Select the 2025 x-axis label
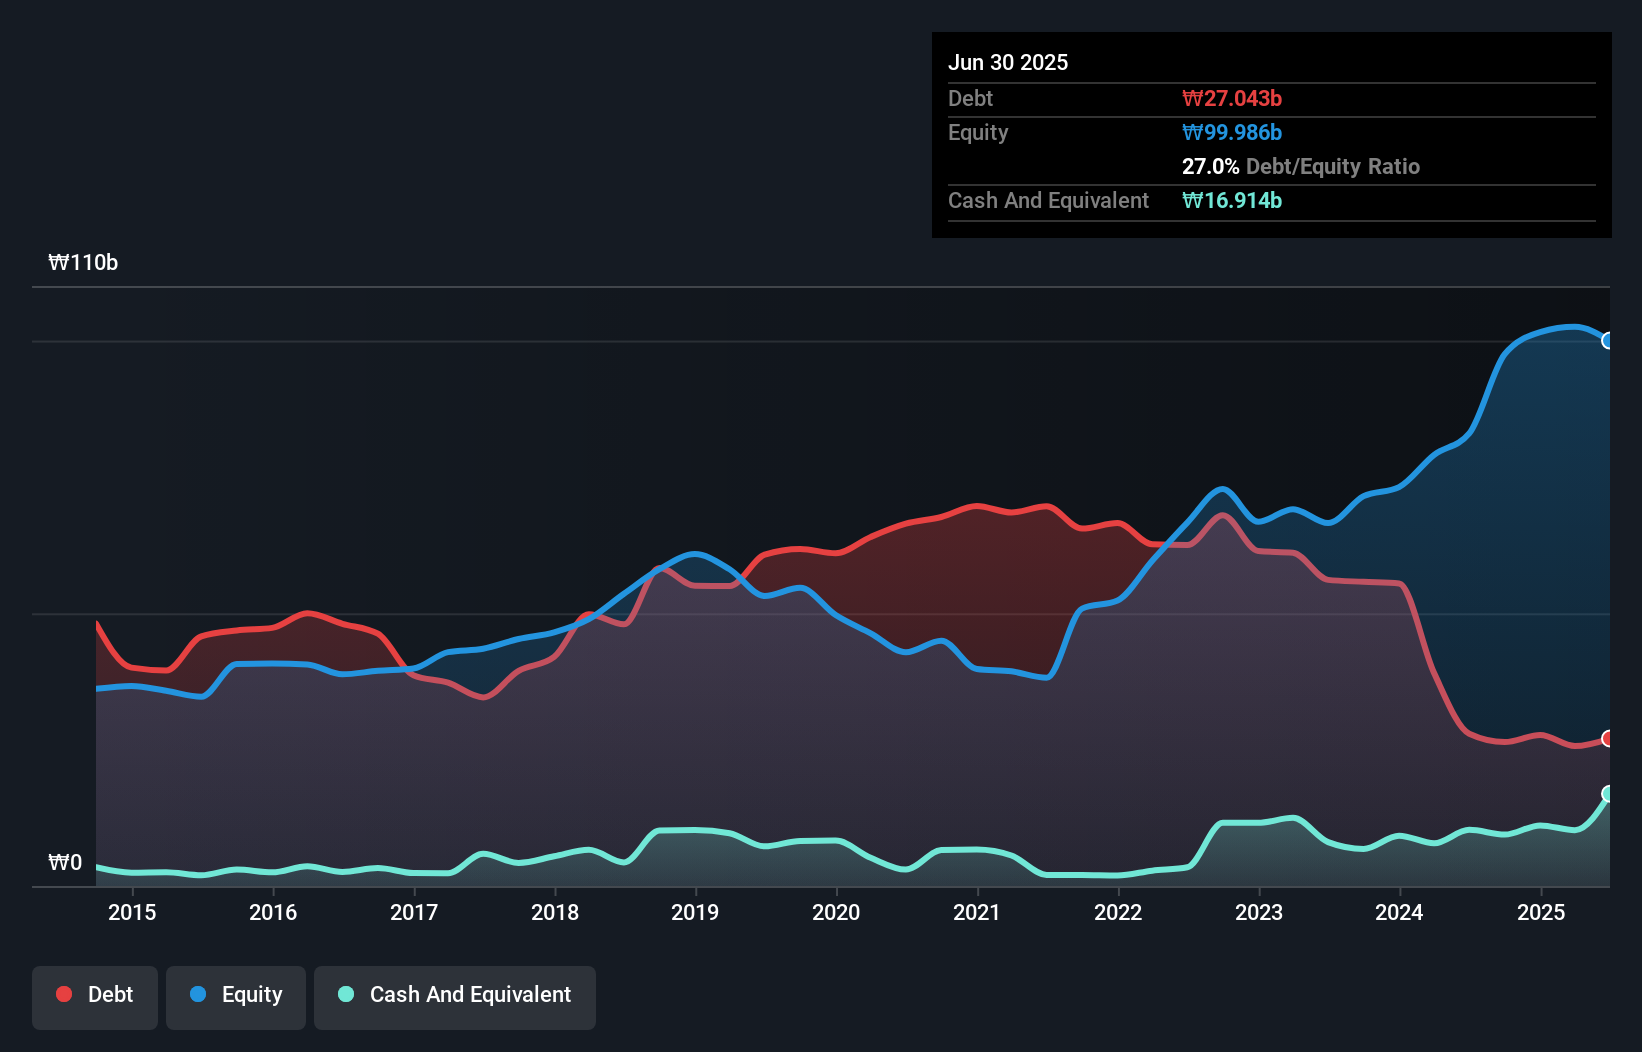This screenshot has height=1052, width=1642. [x=1541, y=912]
